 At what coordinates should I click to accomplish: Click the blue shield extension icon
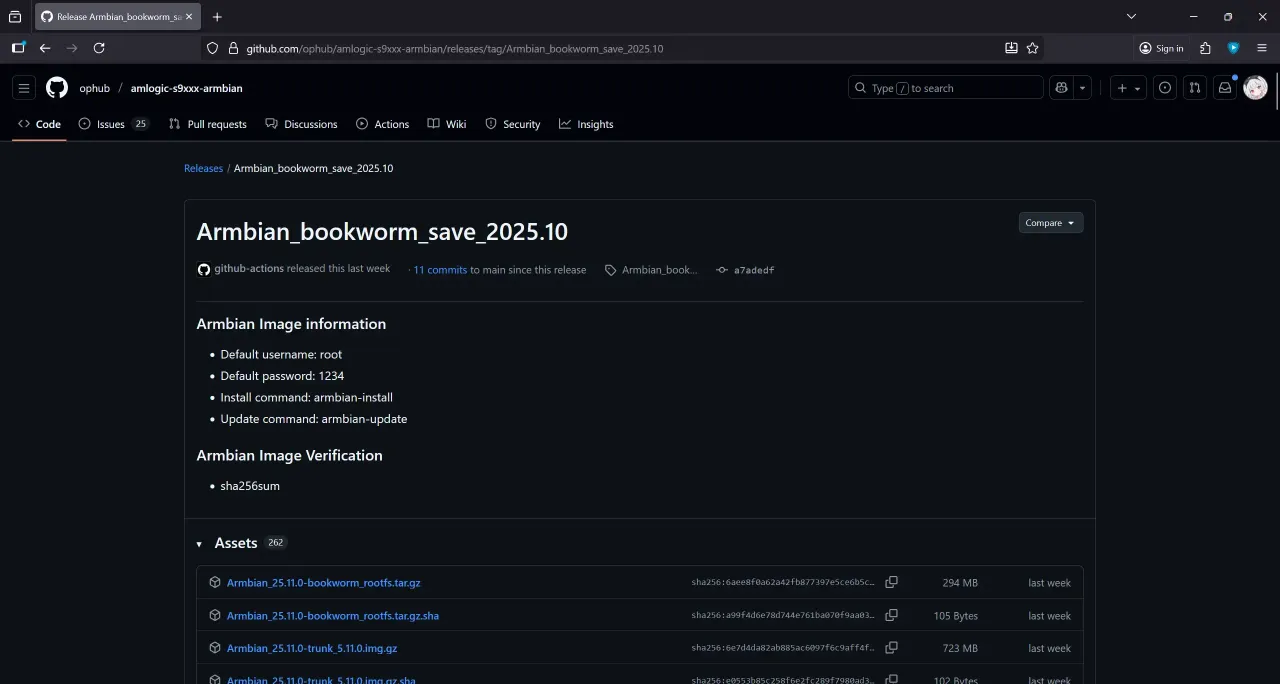coord(1234,48)
